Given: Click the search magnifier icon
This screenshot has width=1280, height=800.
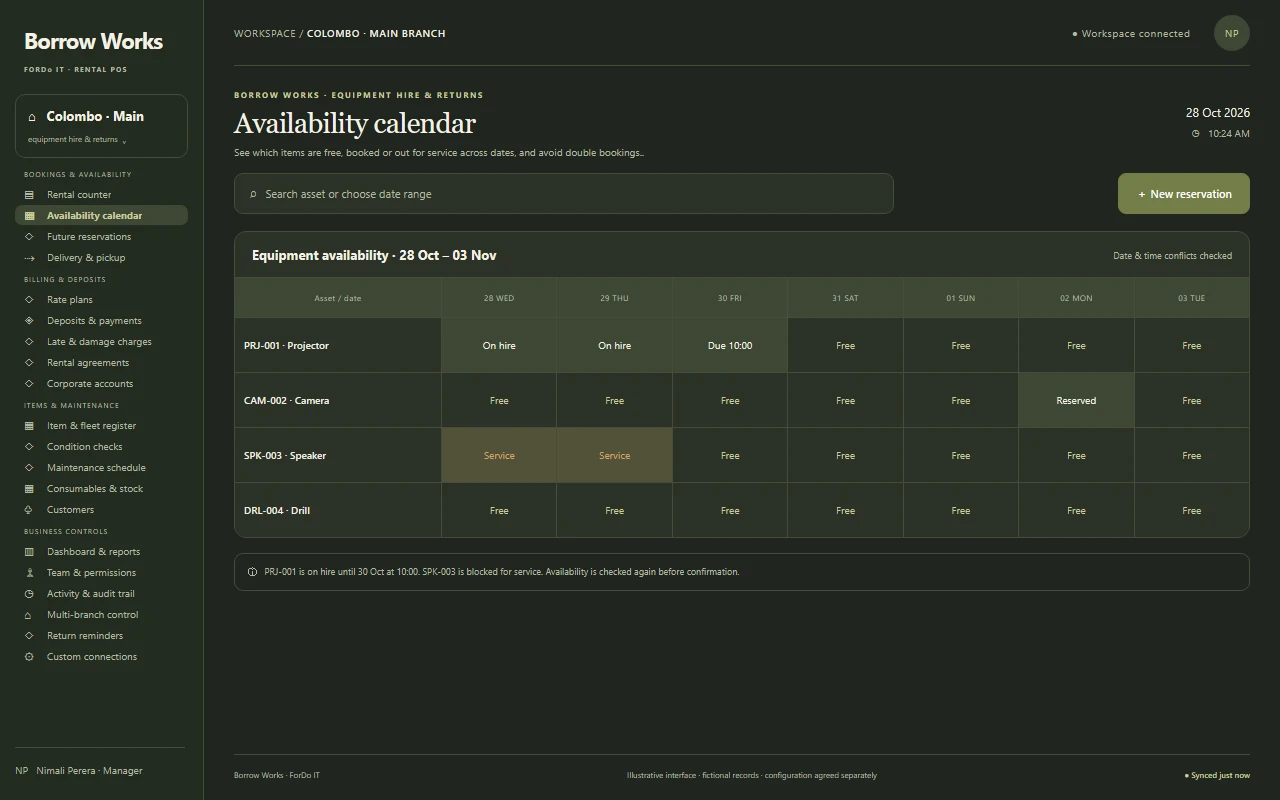Looking at the screenshot, I should [x=253, y=194].
